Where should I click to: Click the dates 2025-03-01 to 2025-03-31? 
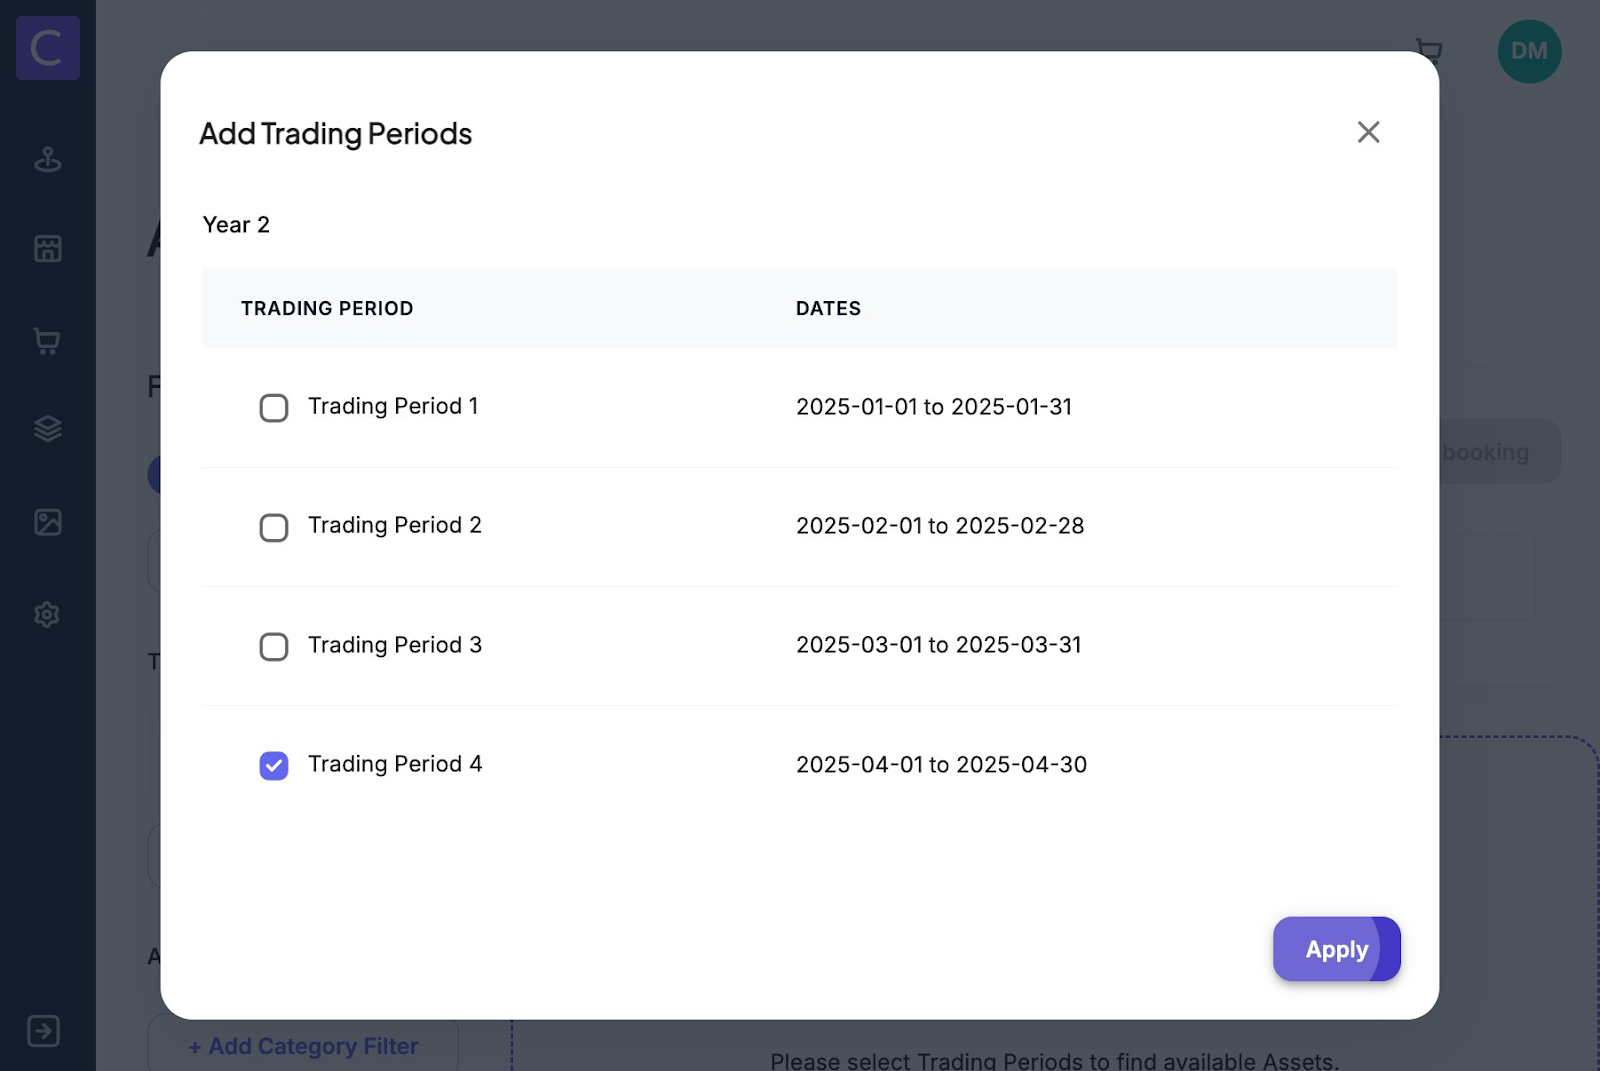tap(939, 645)
